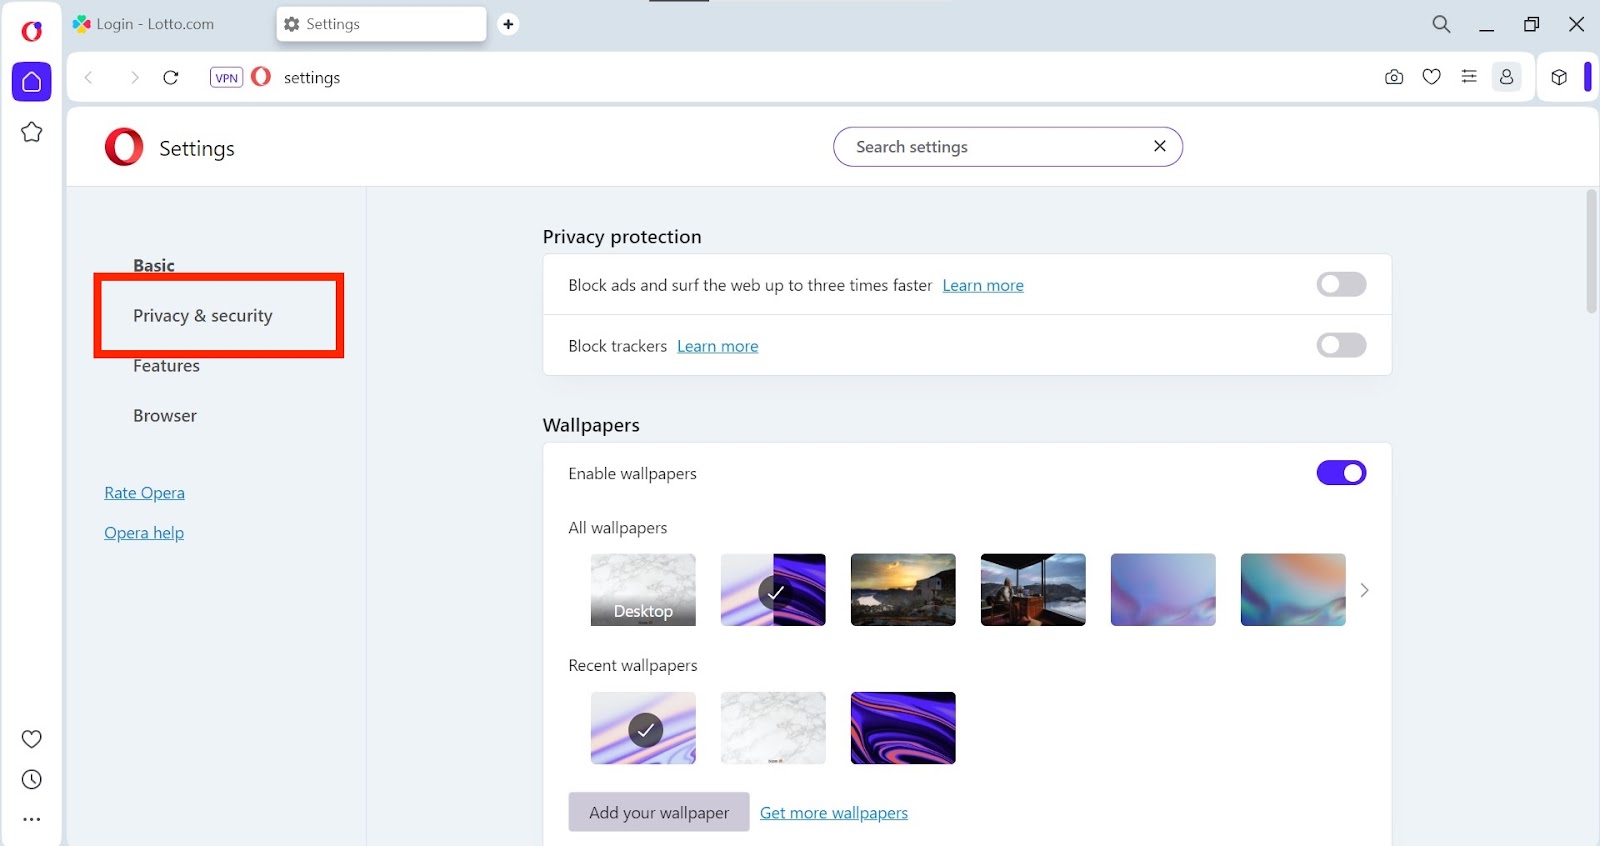Click the VPN badge in address bar
The image size is (1600, 846).
point(227,77)
